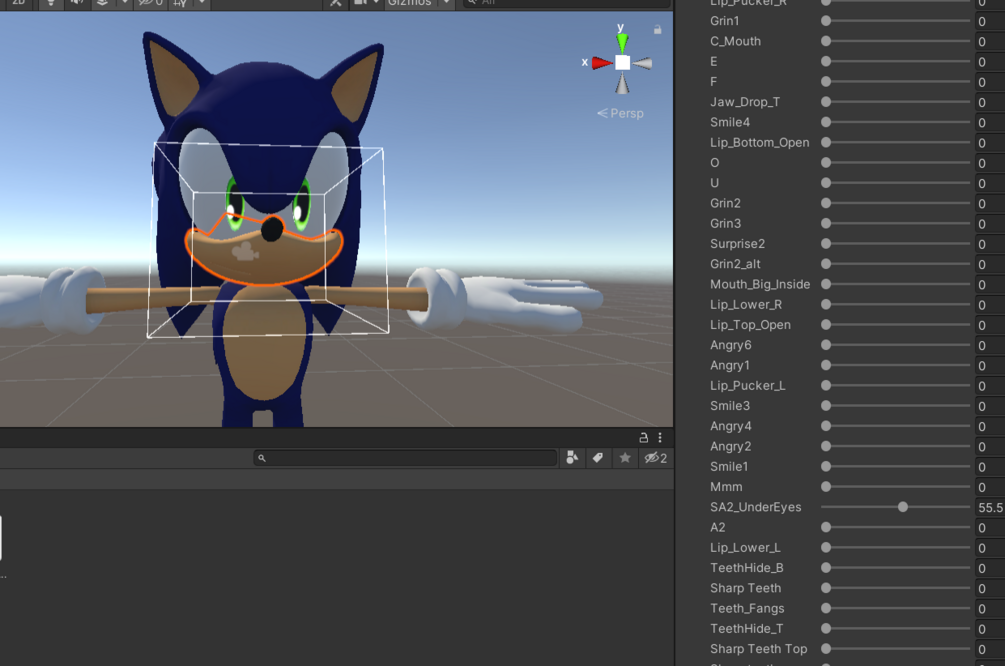Viewport: 1005px width, 666px height.
Task: Click the 'Angry1' label
Action: coord(729,365)
